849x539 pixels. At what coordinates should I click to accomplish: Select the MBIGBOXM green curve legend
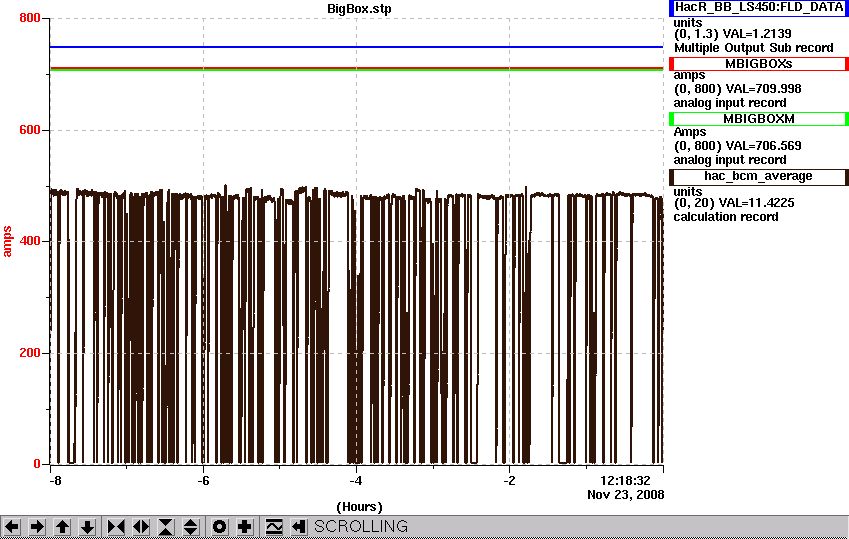759,119
